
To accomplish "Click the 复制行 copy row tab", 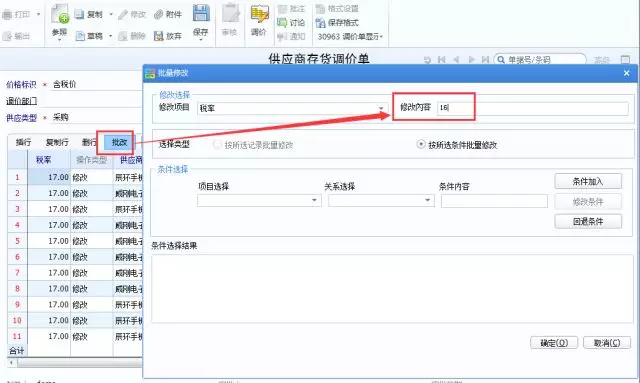I will [x=57, y=142].
